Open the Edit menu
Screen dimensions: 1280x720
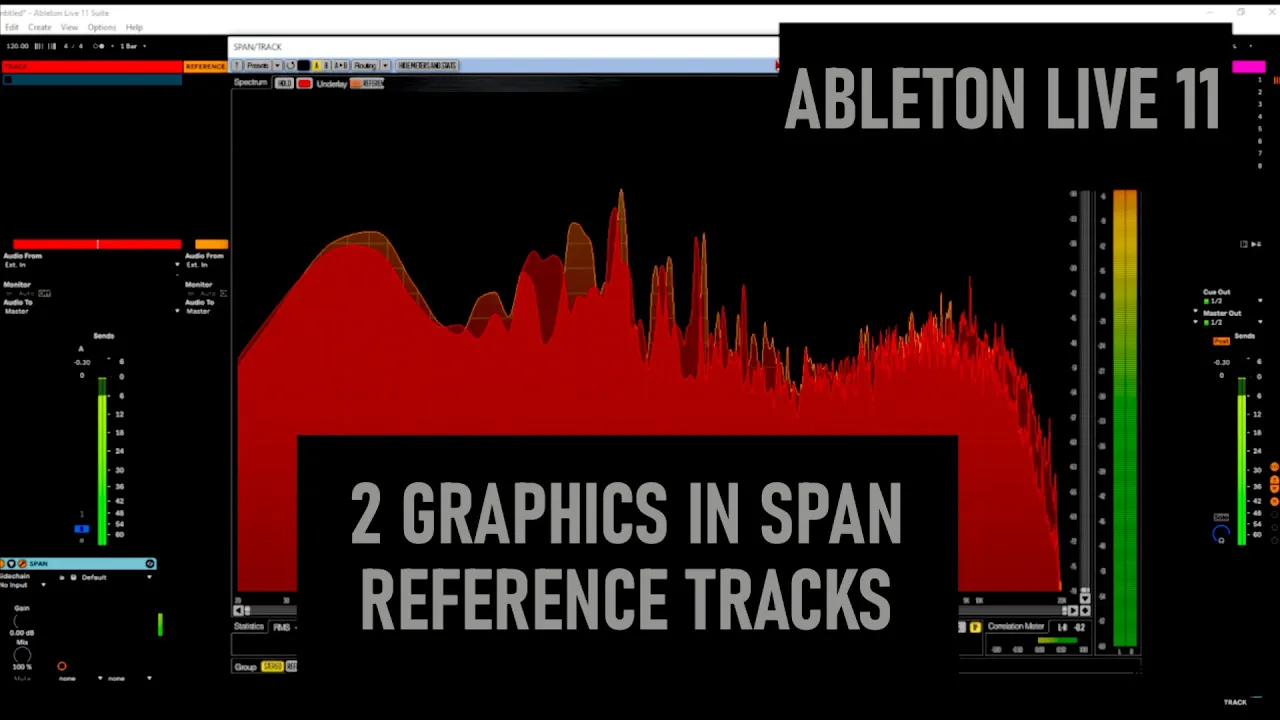point(12,27)
